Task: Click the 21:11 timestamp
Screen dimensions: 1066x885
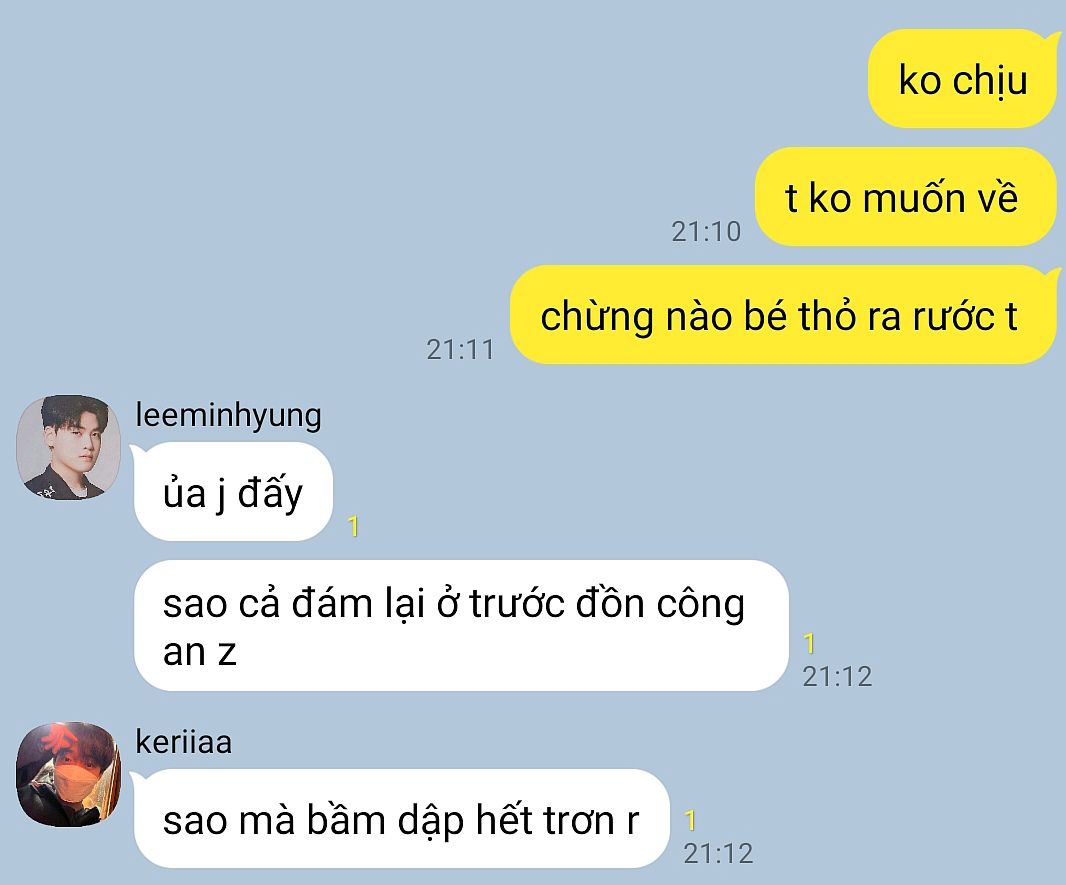Action: click(460, 350)
